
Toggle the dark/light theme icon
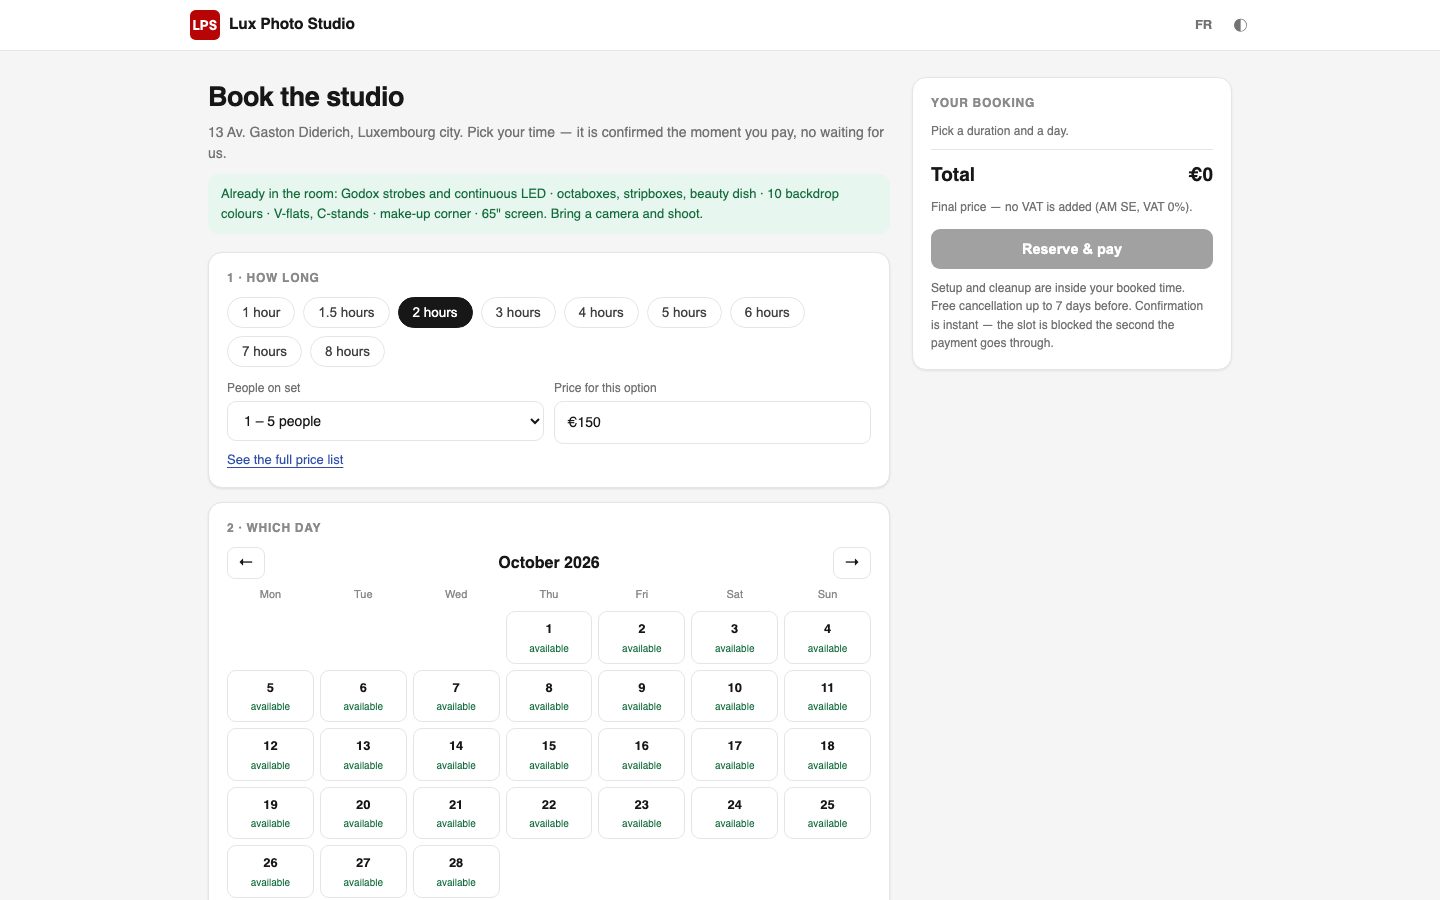(x=1240, y=25)
